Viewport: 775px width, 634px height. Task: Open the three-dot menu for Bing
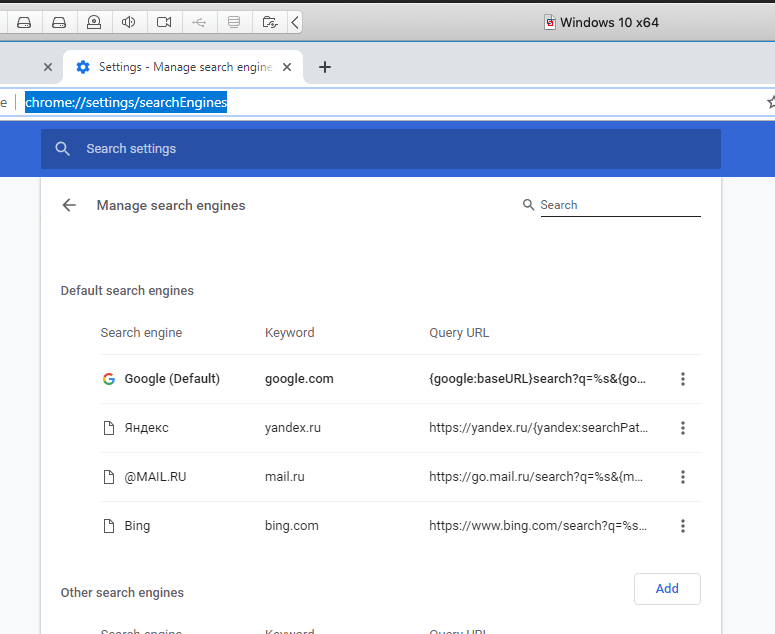pos(683,526)
